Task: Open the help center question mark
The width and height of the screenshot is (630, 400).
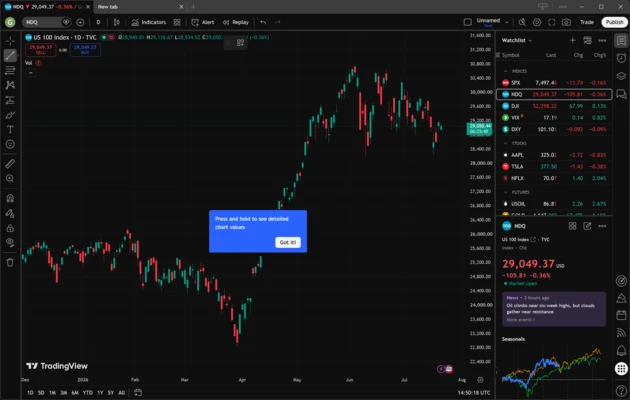Action: 621,390
